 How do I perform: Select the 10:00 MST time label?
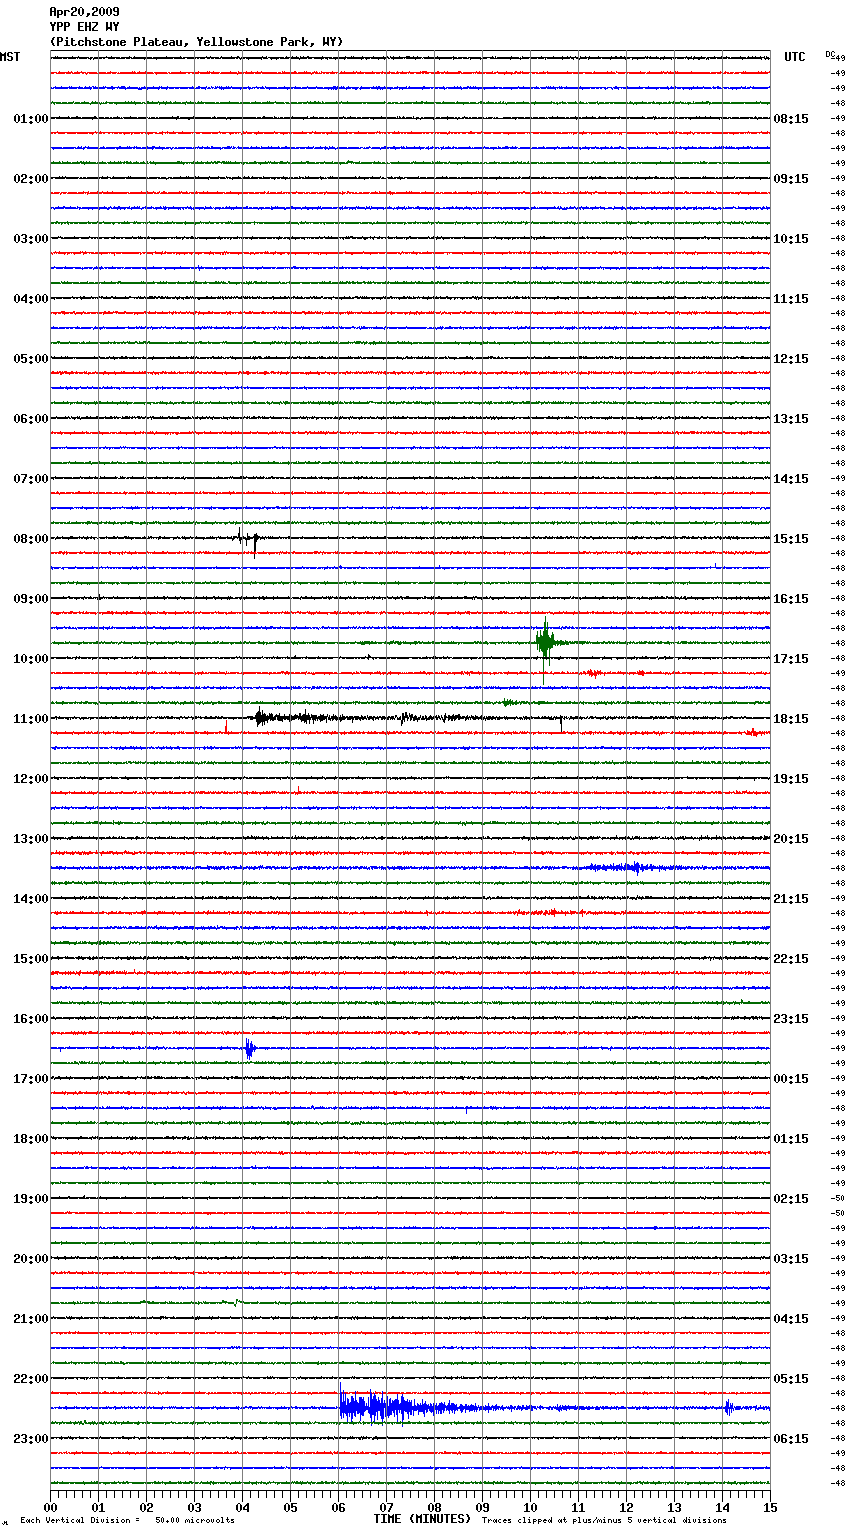coord(31,659)
